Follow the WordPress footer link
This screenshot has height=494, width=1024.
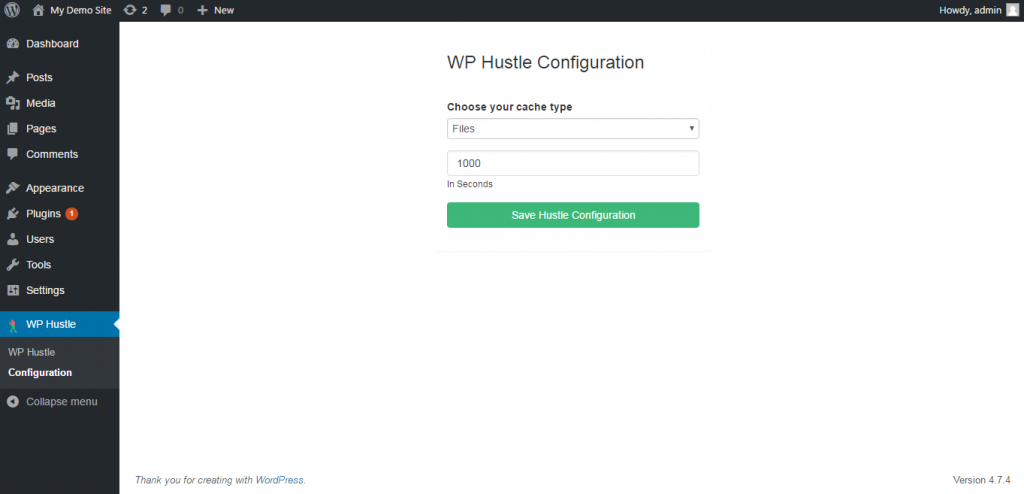point(280,480)
